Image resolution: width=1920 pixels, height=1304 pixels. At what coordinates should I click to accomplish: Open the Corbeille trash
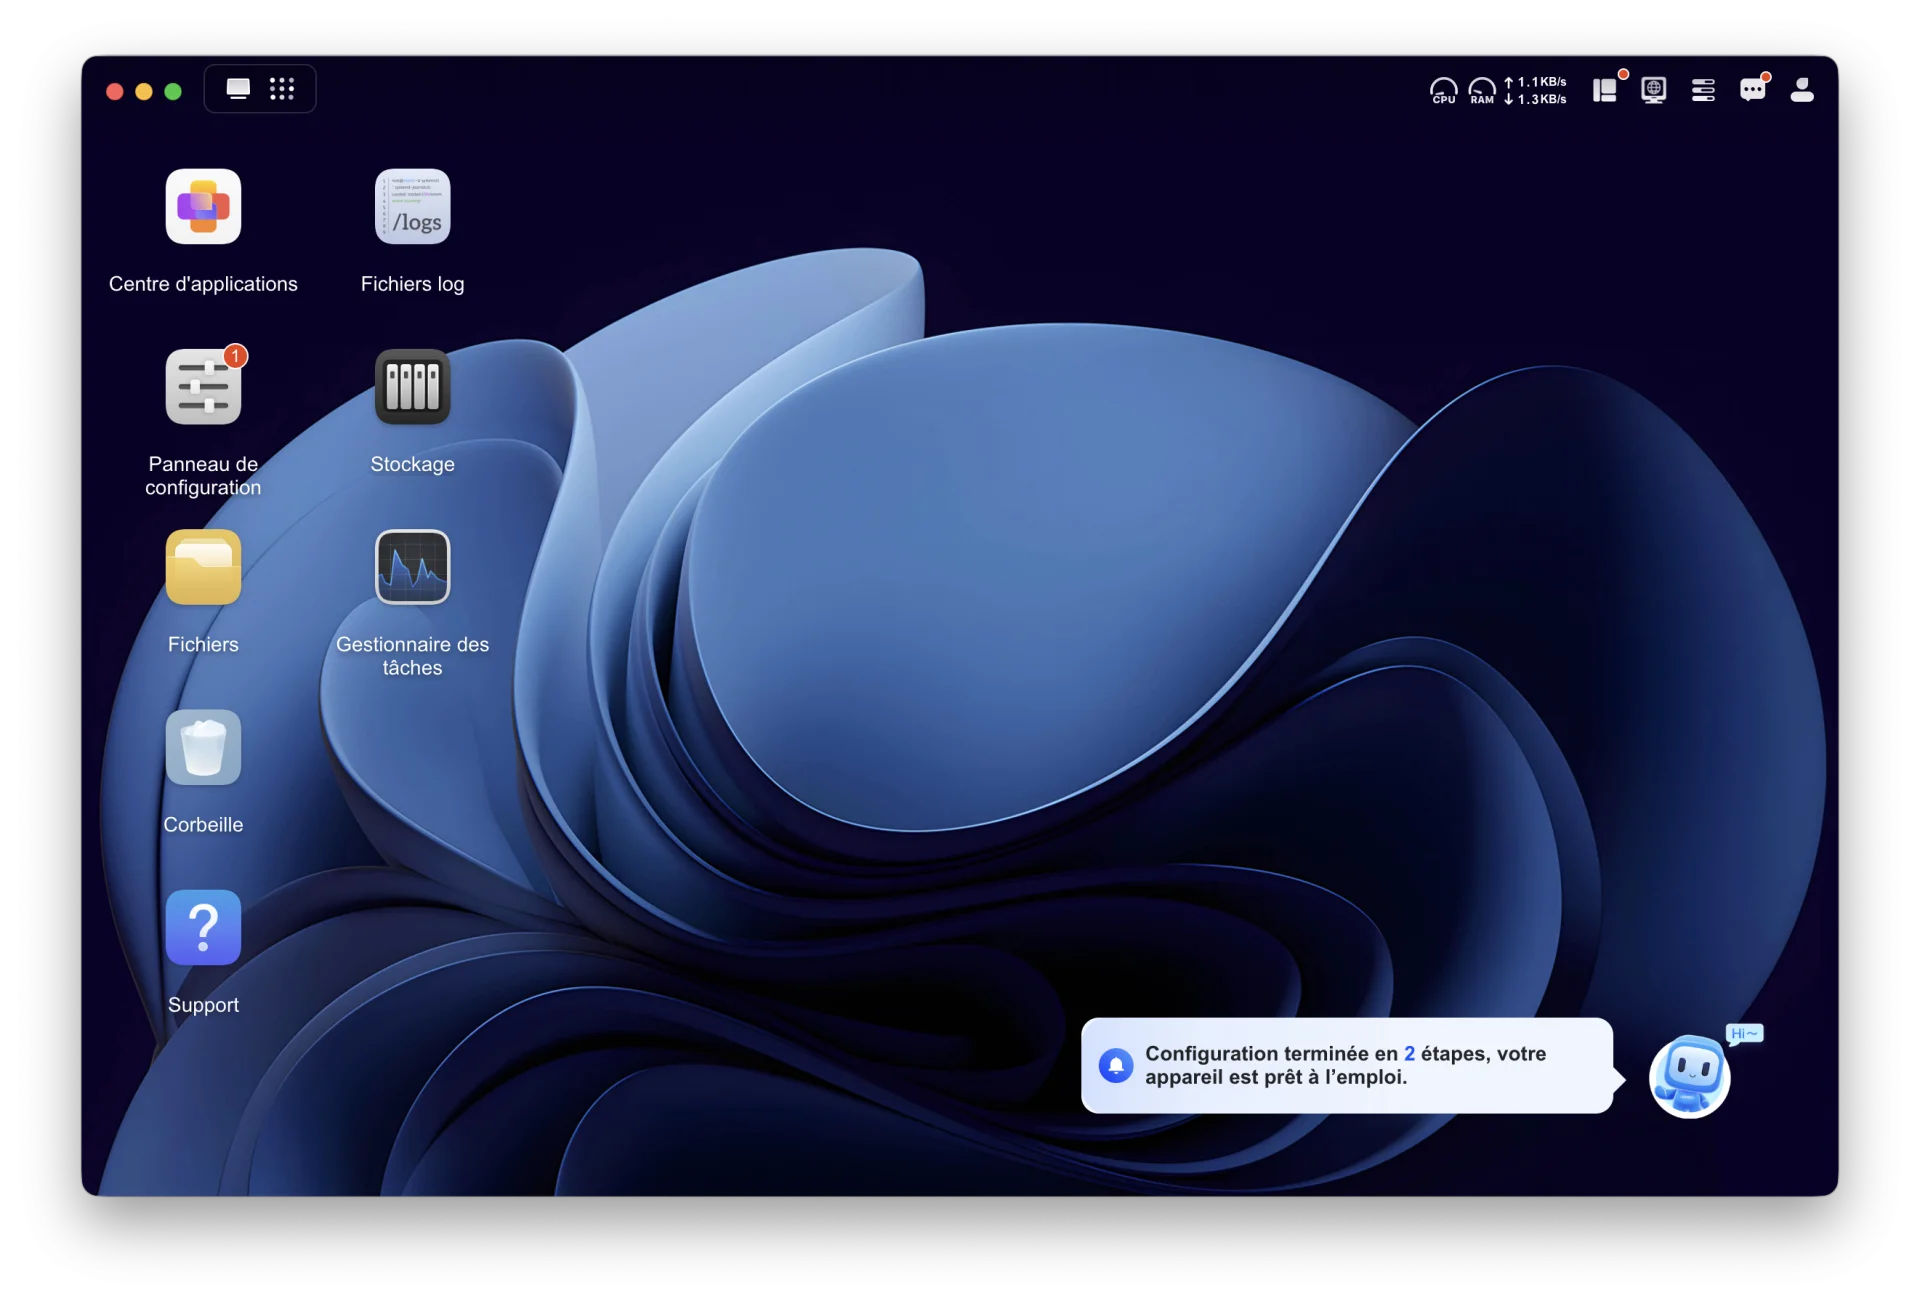(203, 747)
